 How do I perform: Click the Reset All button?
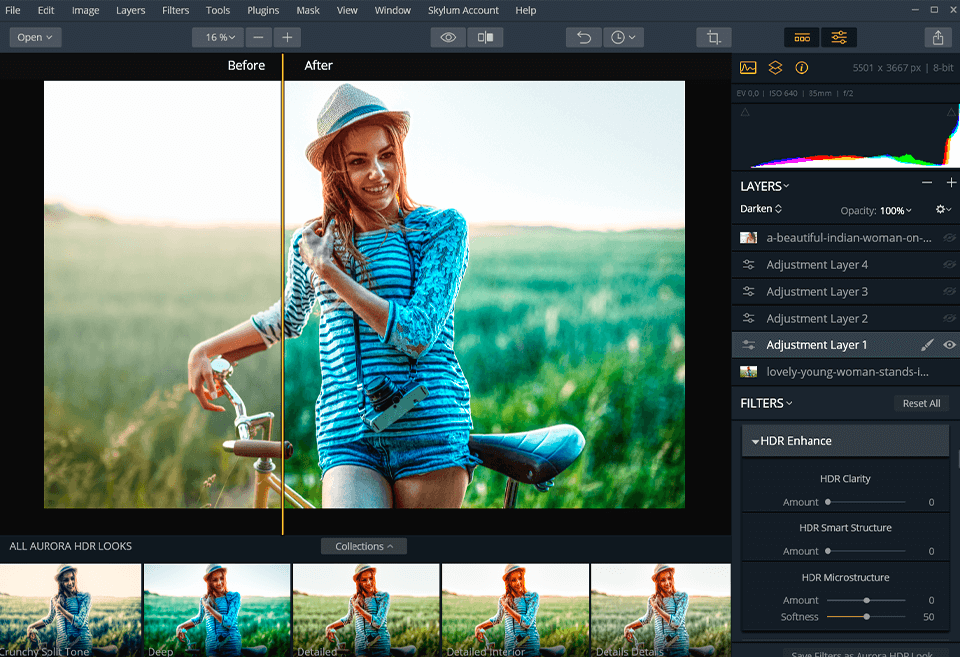tap(920, 403)
